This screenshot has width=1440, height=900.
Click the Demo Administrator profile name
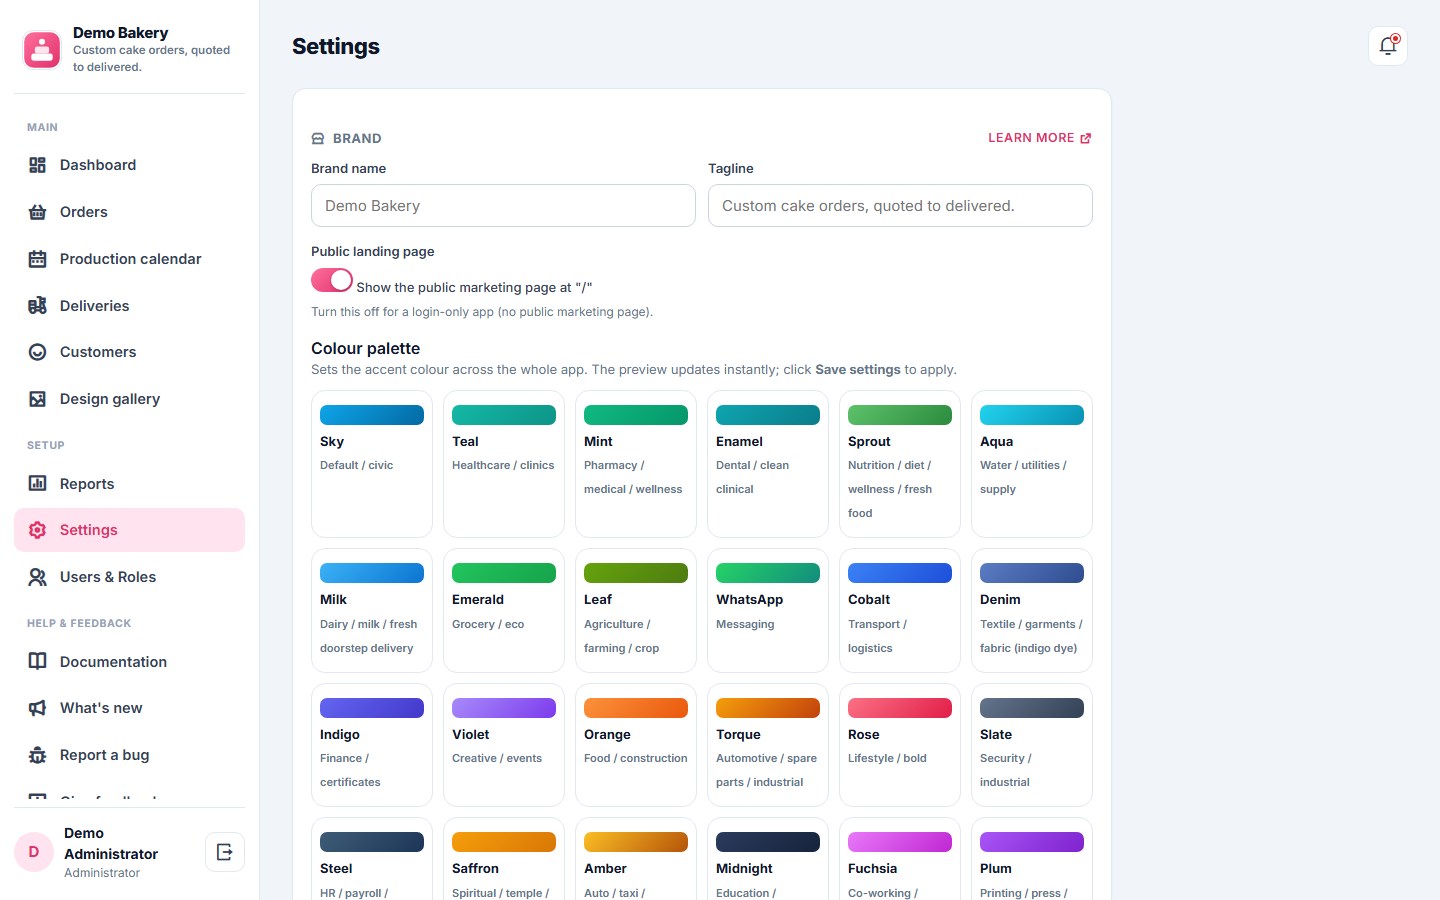click(111, 844)
